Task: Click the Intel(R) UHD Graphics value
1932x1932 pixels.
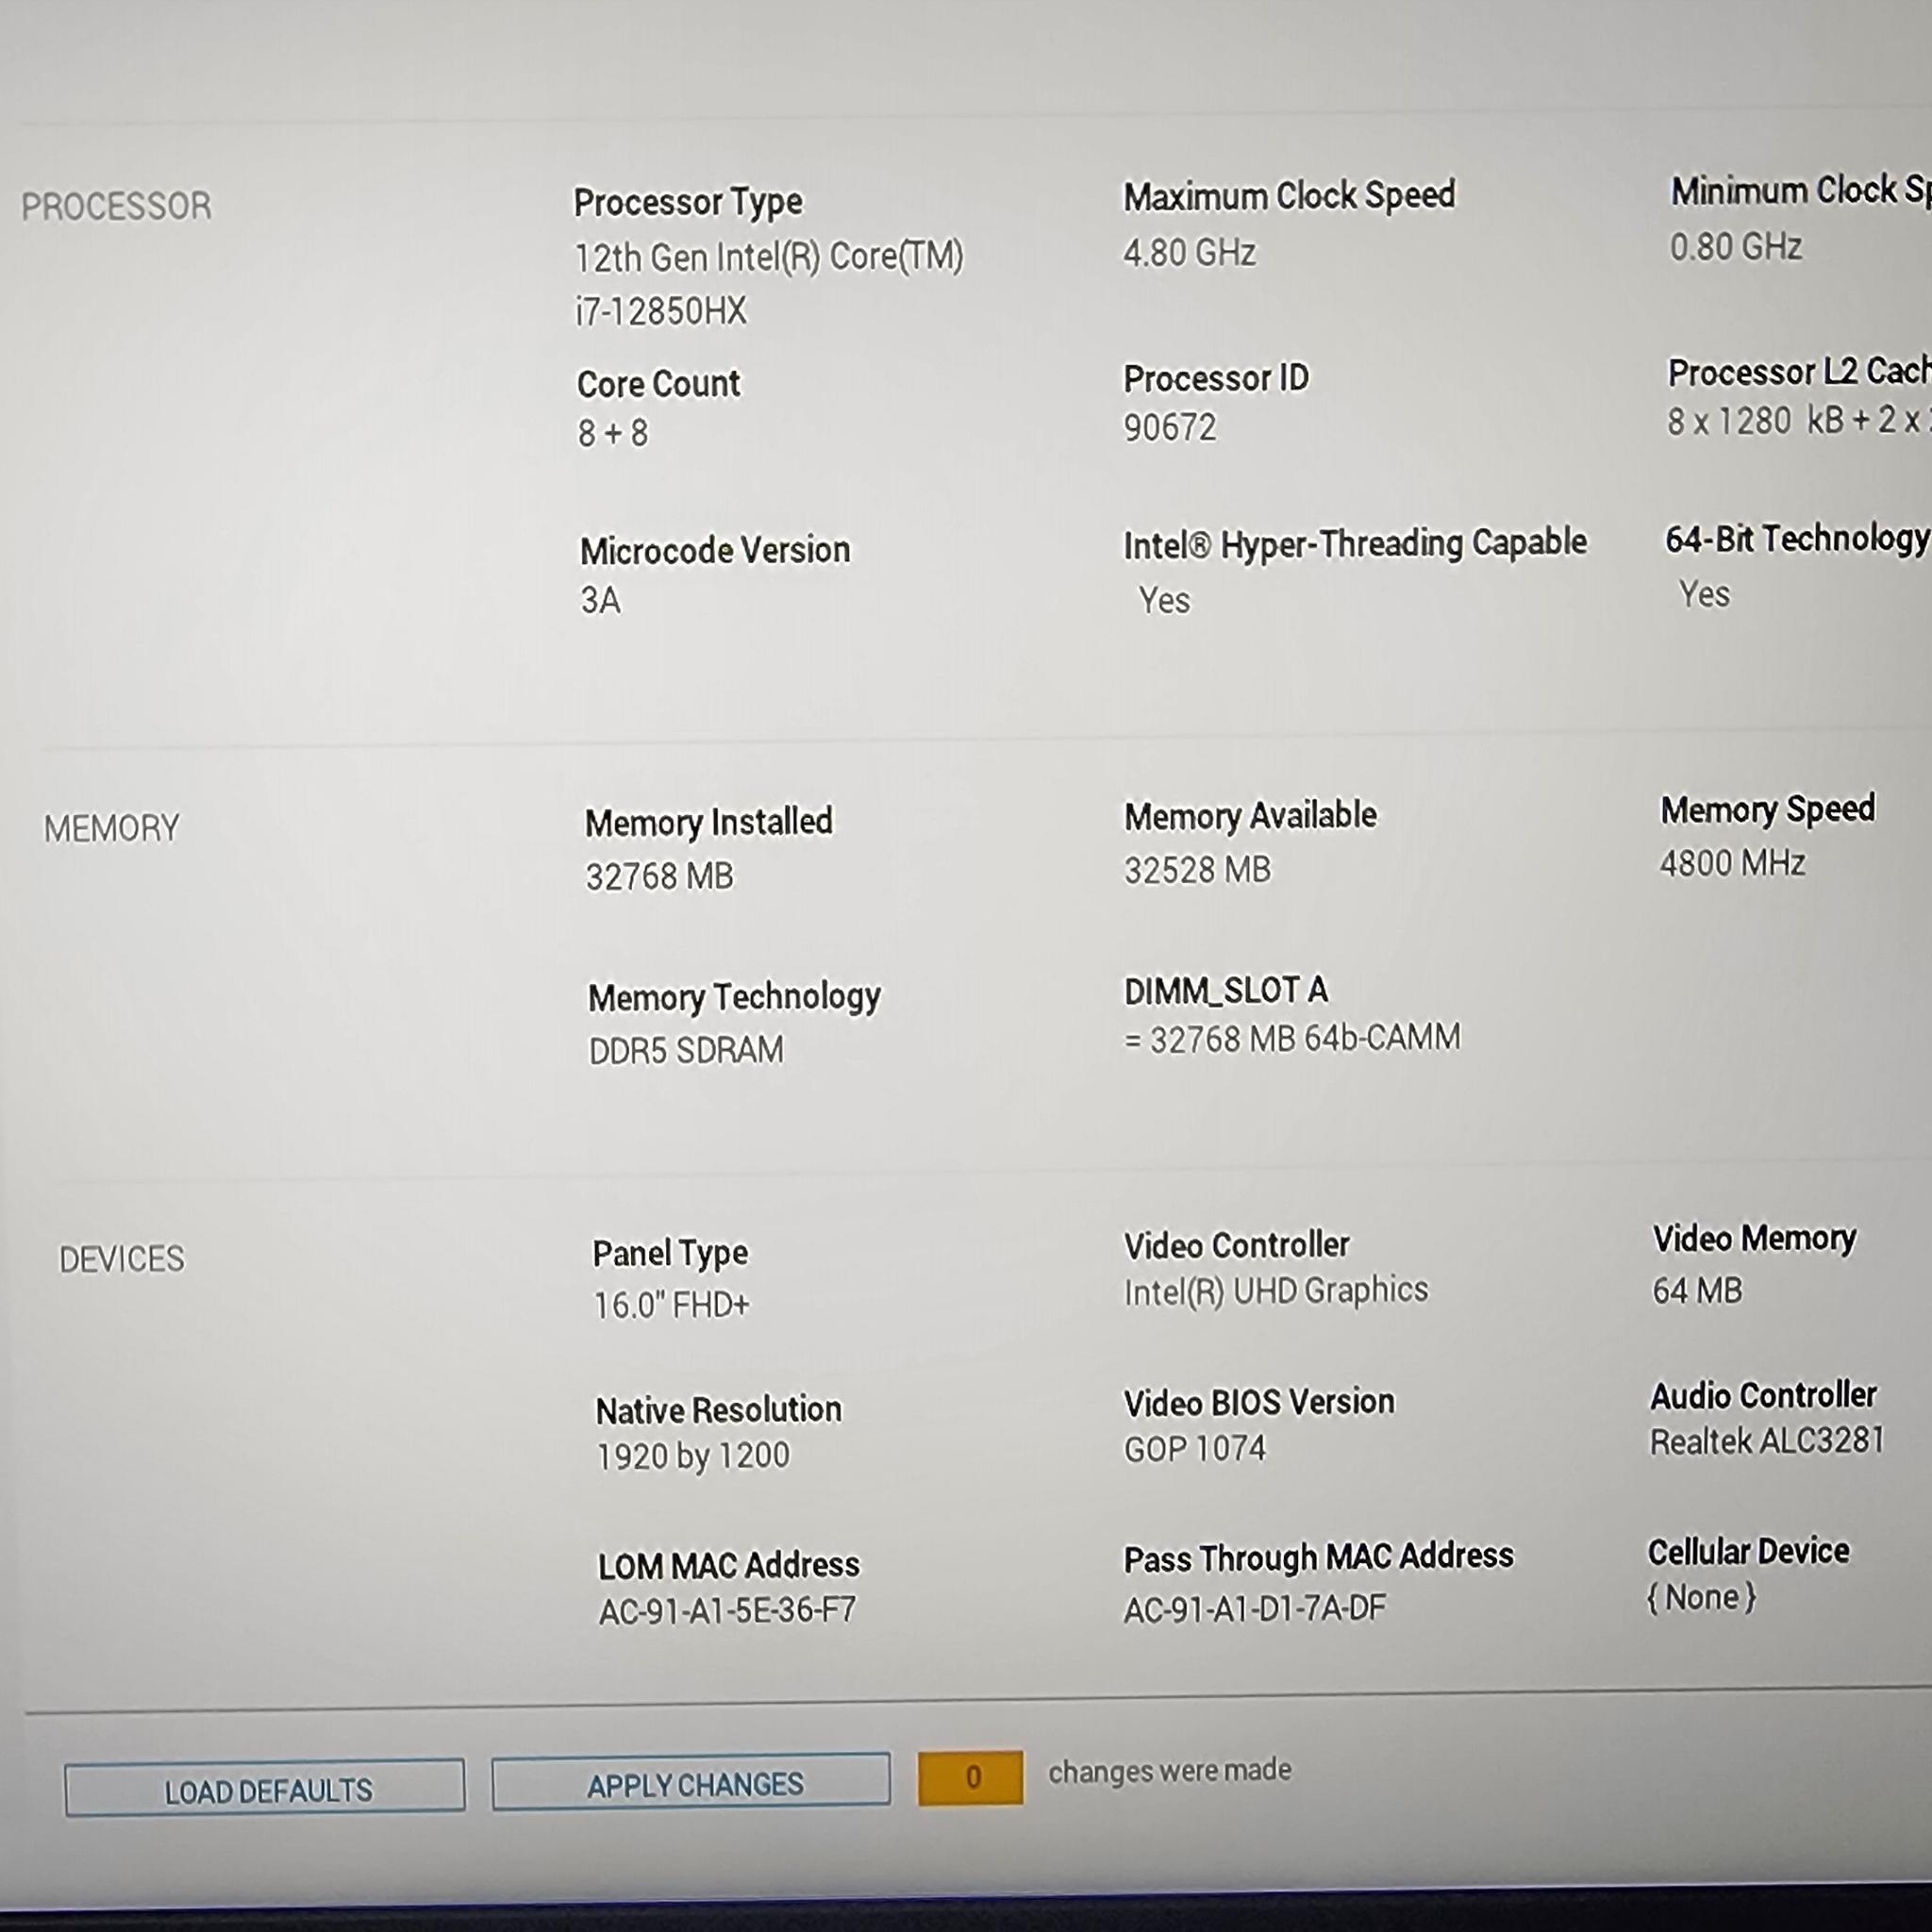Action: 1276,1292
